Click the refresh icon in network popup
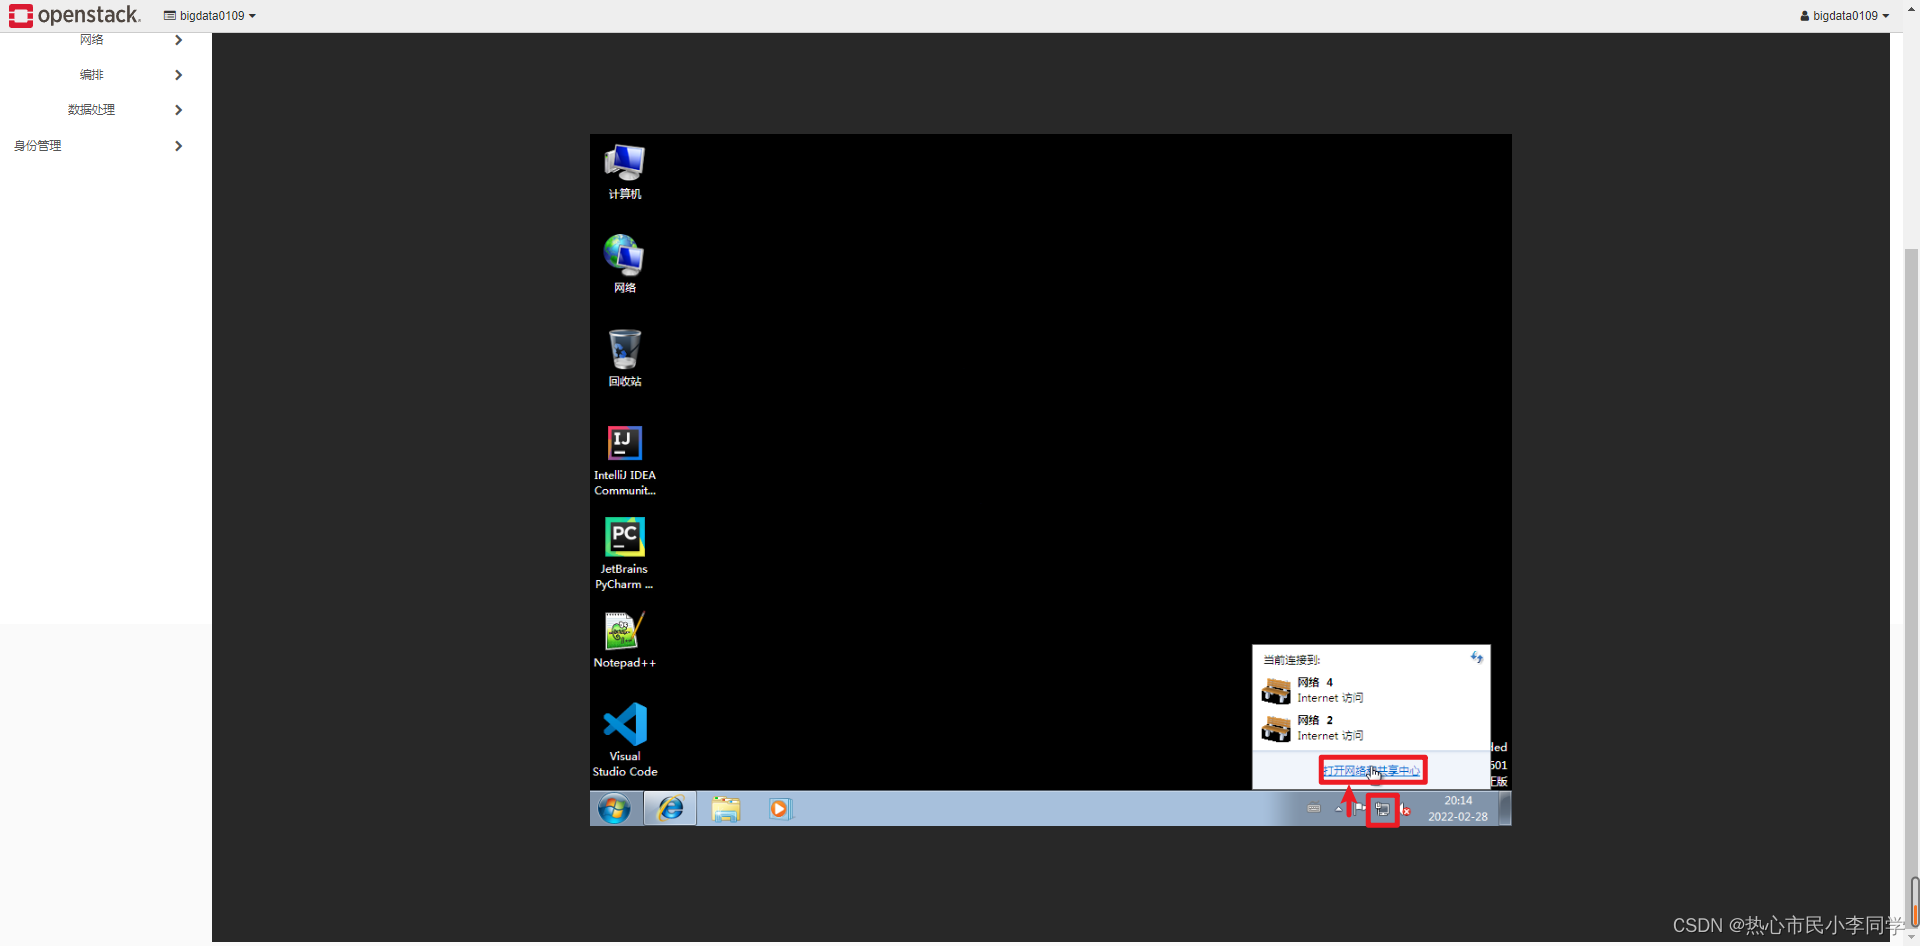The width and height of the screenshot is (1920, 946). [1476, 658]
